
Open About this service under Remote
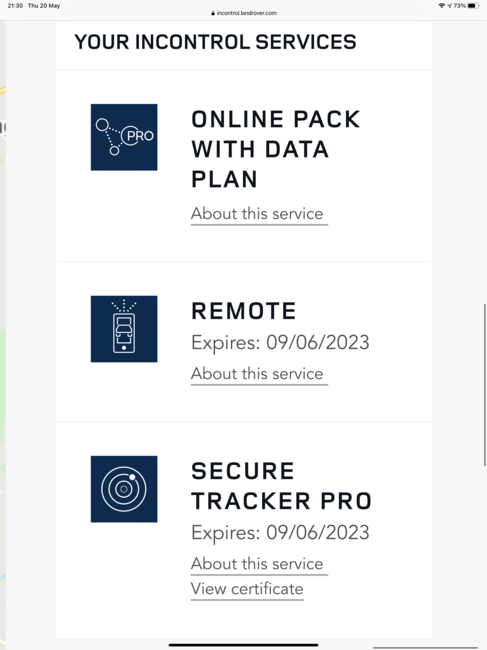pos(259,374)
